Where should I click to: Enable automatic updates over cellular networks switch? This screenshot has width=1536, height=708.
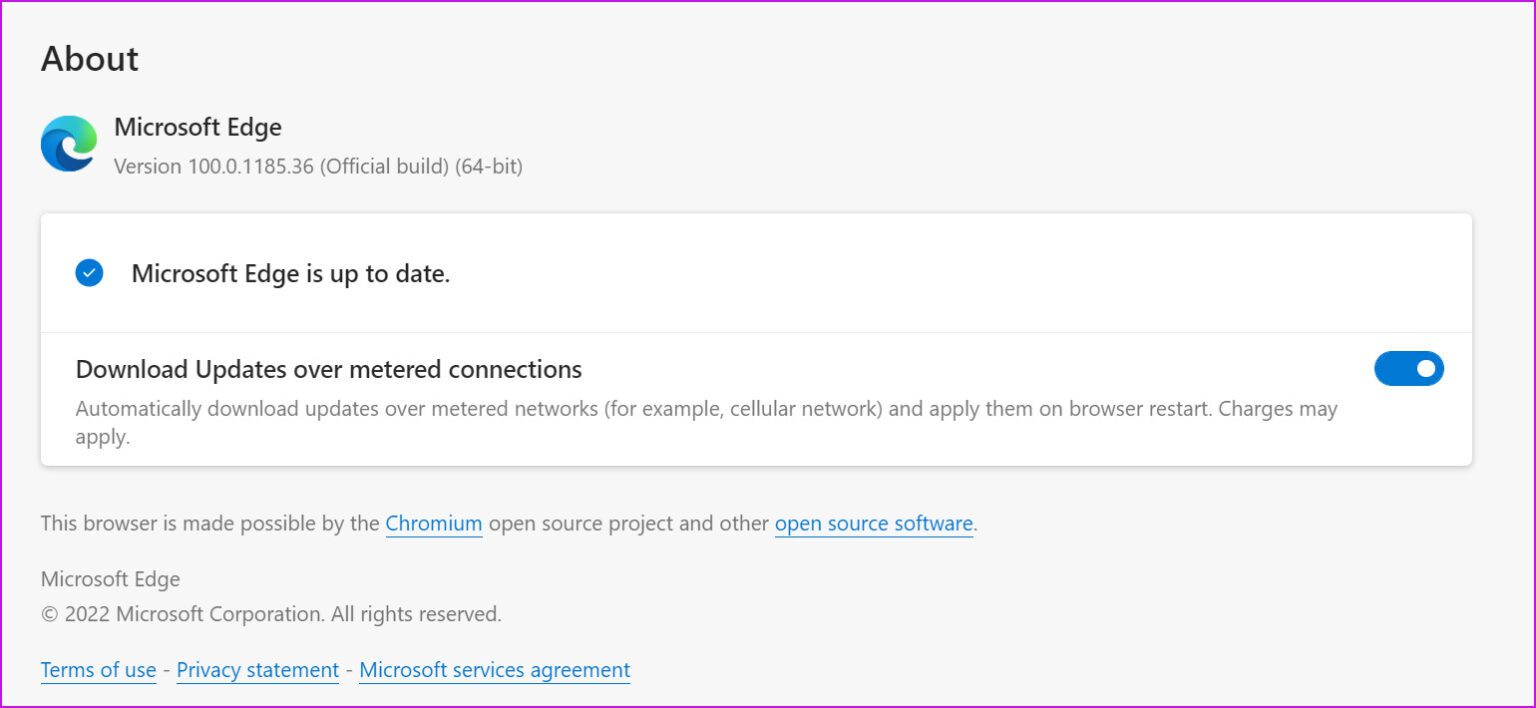[x=1409, y=368]
